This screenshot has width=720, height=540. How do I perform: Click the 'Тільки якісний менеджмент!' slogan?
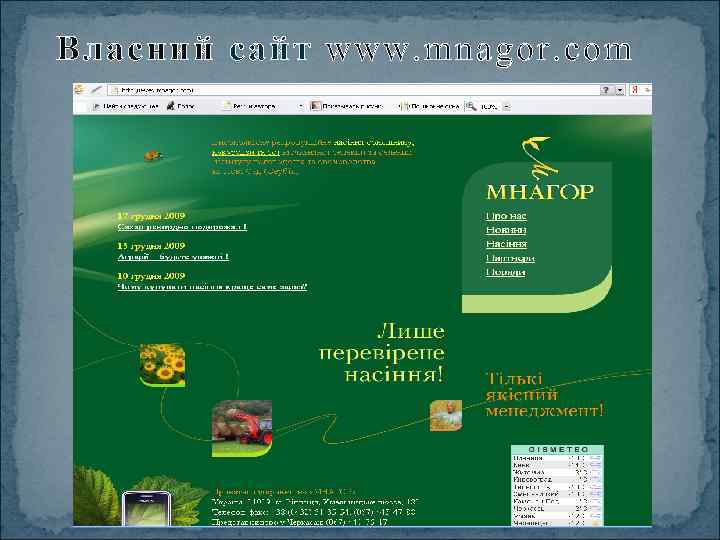tap(544, 394)
